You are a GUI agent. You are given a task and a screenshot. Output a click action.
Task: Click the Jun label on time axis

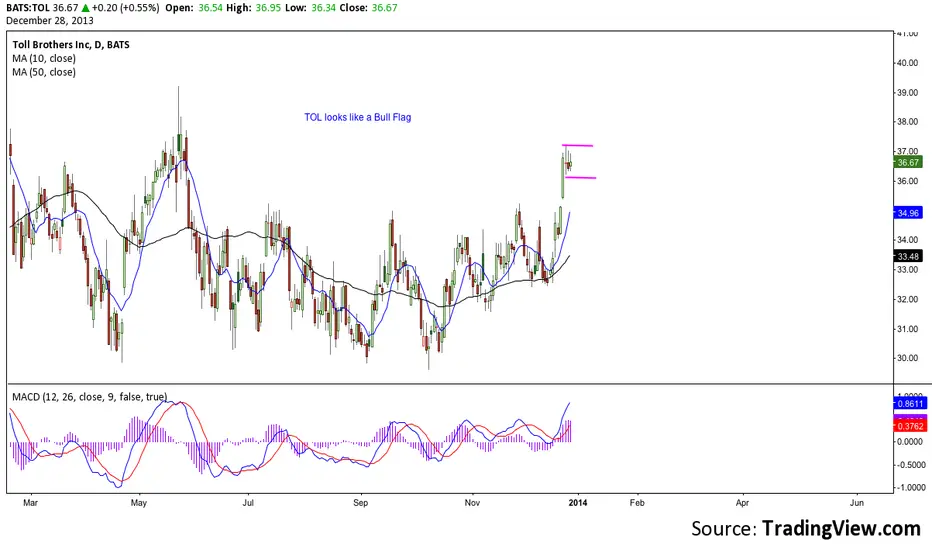coord(857,502)
